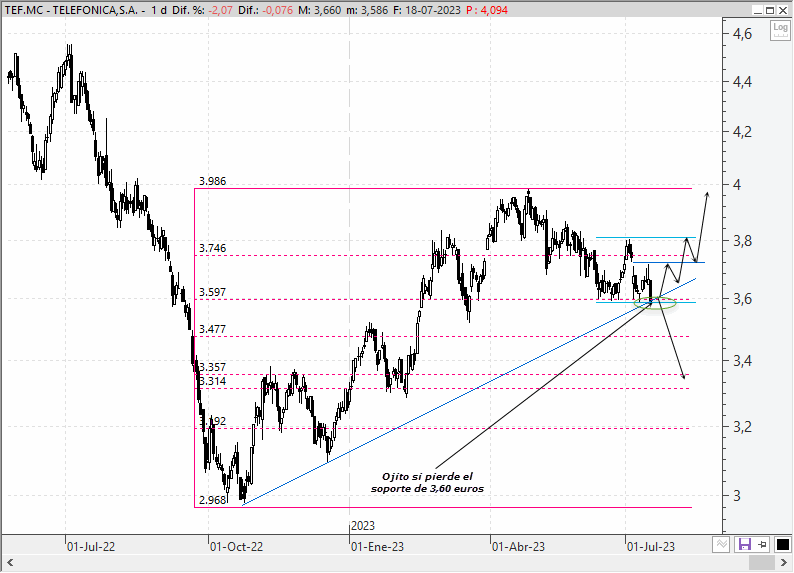
Task: Click the 2.968 Fibonacci level label
Action: tap(213, 500)
